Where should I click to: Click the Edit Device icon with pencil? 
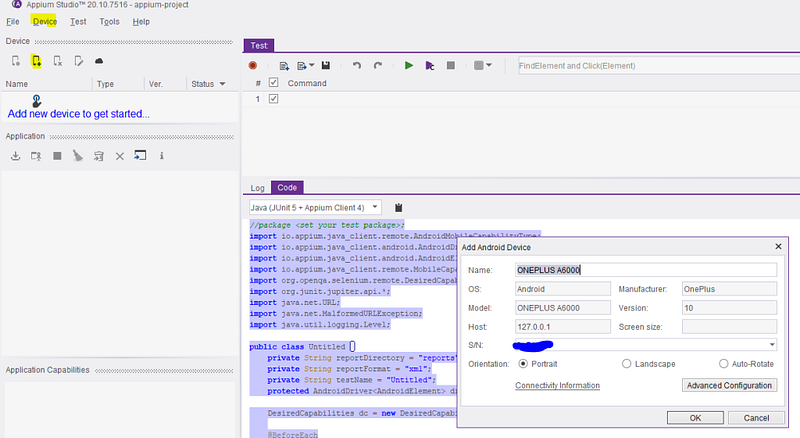[79, 61]
